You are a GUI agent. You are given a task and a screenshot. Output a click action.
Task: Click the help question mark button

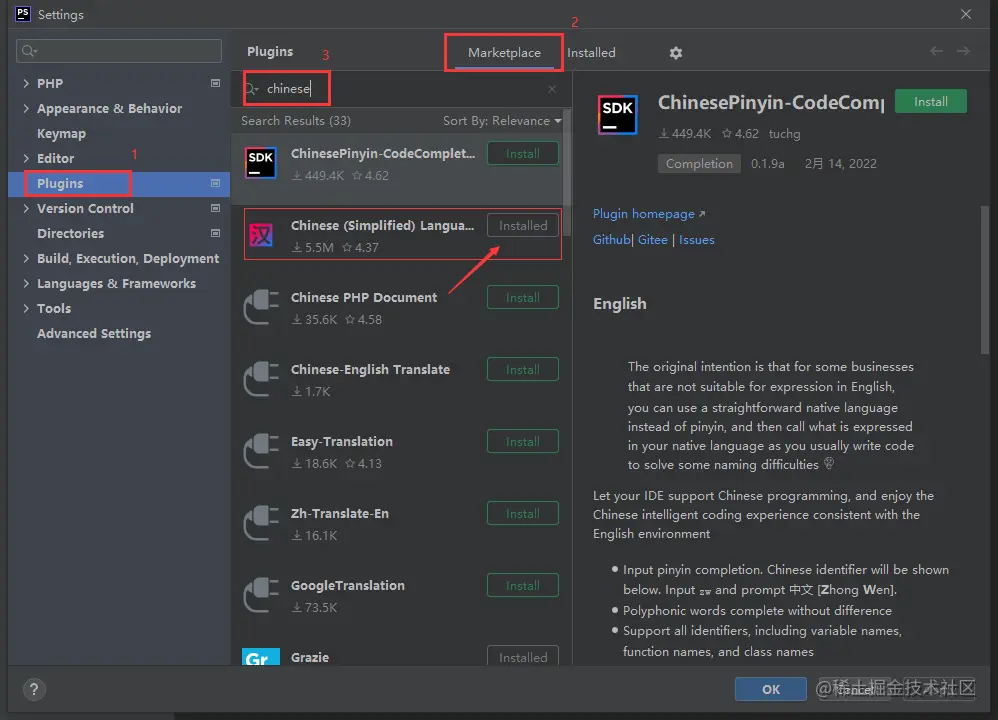click(34, 689)
